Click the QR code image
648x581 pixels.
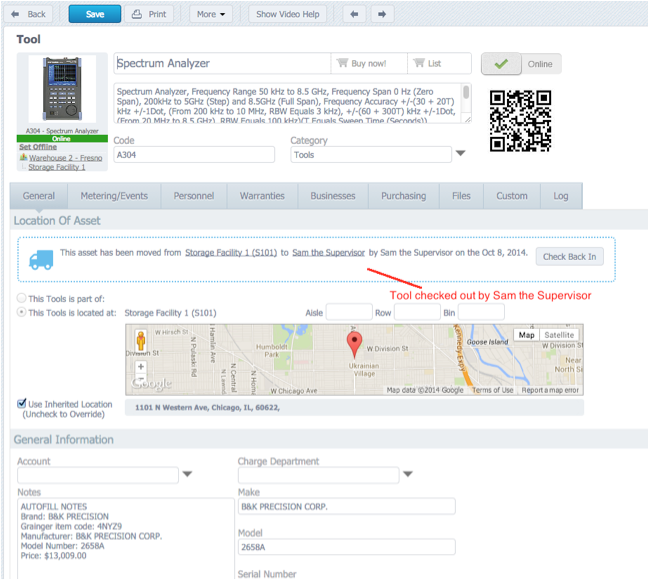coord(520,121)
